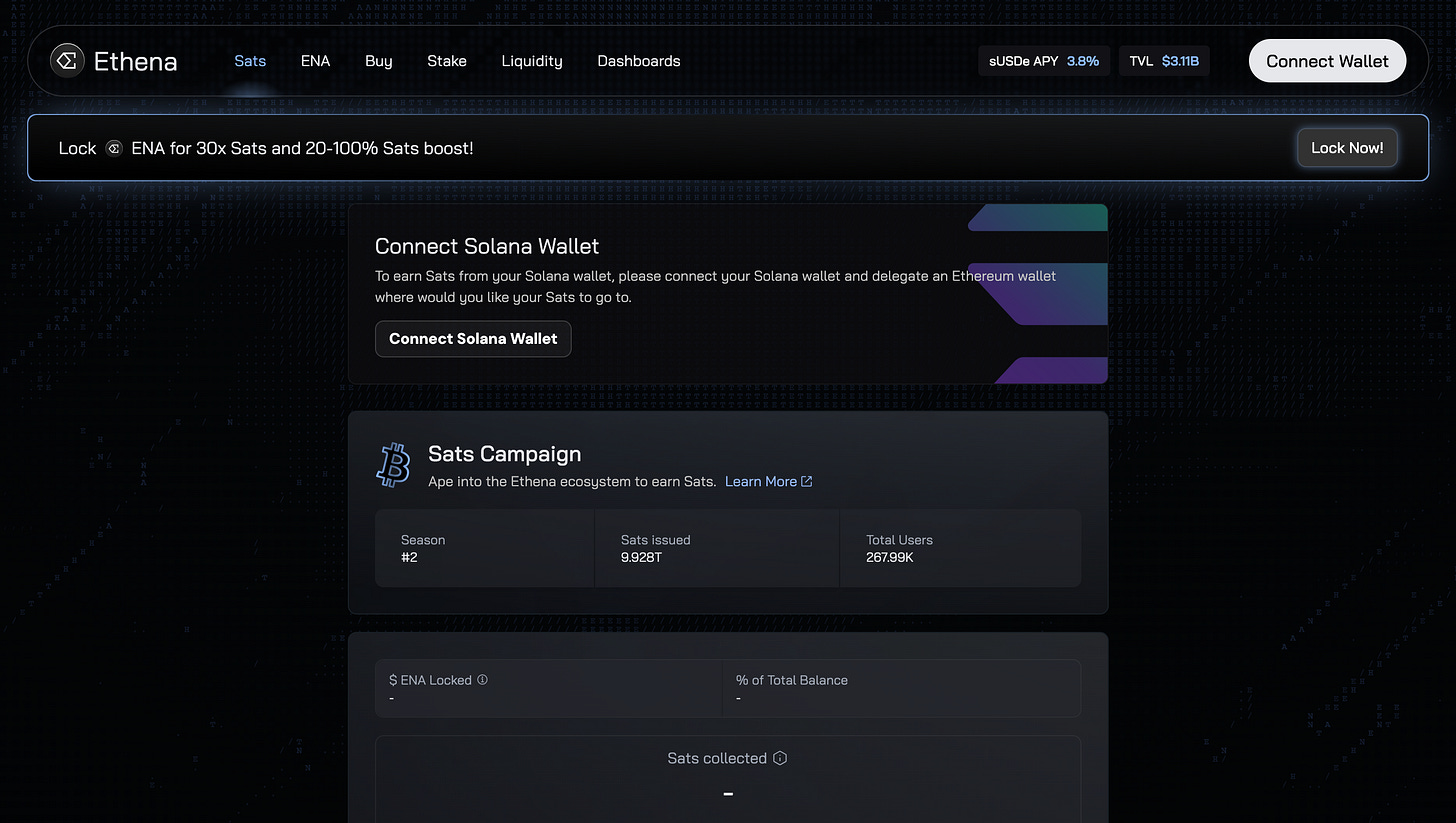Click the Connect Solana Wallet heading

487,246
